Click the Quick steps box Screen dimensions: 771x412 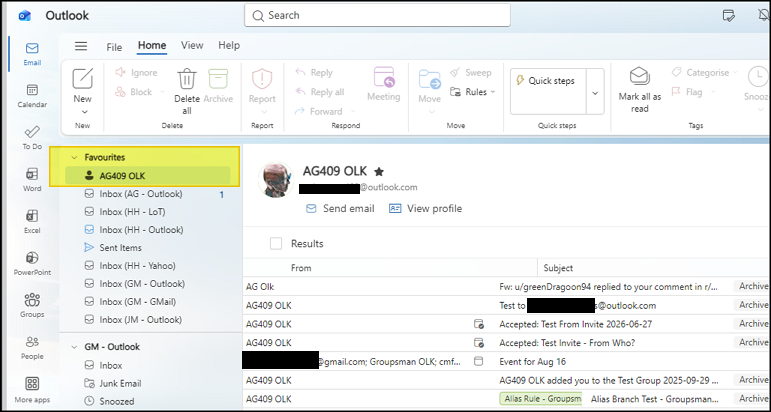click(548, 91)
